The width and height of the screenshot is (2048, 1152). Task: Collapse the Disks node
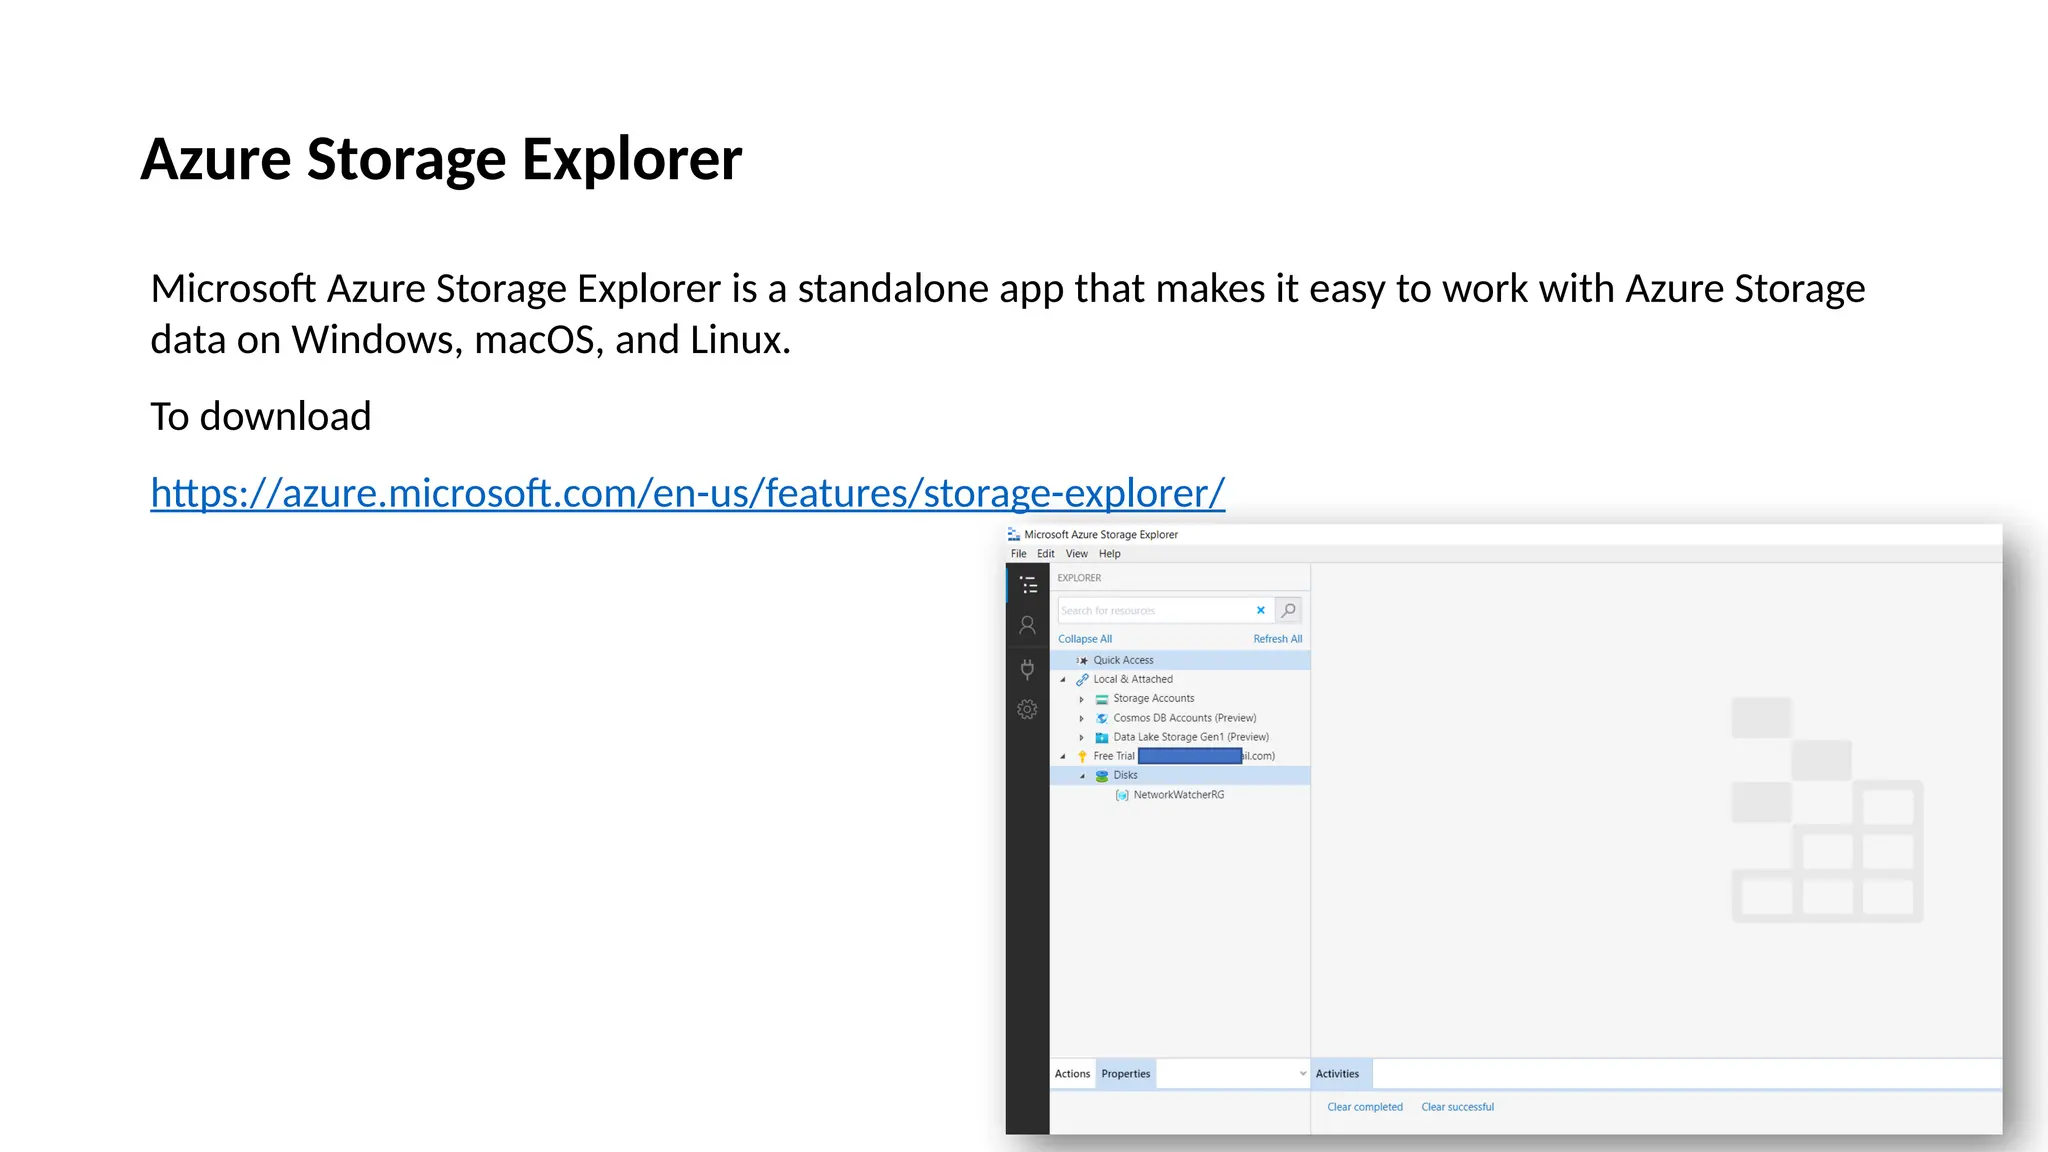(1082, 776)
